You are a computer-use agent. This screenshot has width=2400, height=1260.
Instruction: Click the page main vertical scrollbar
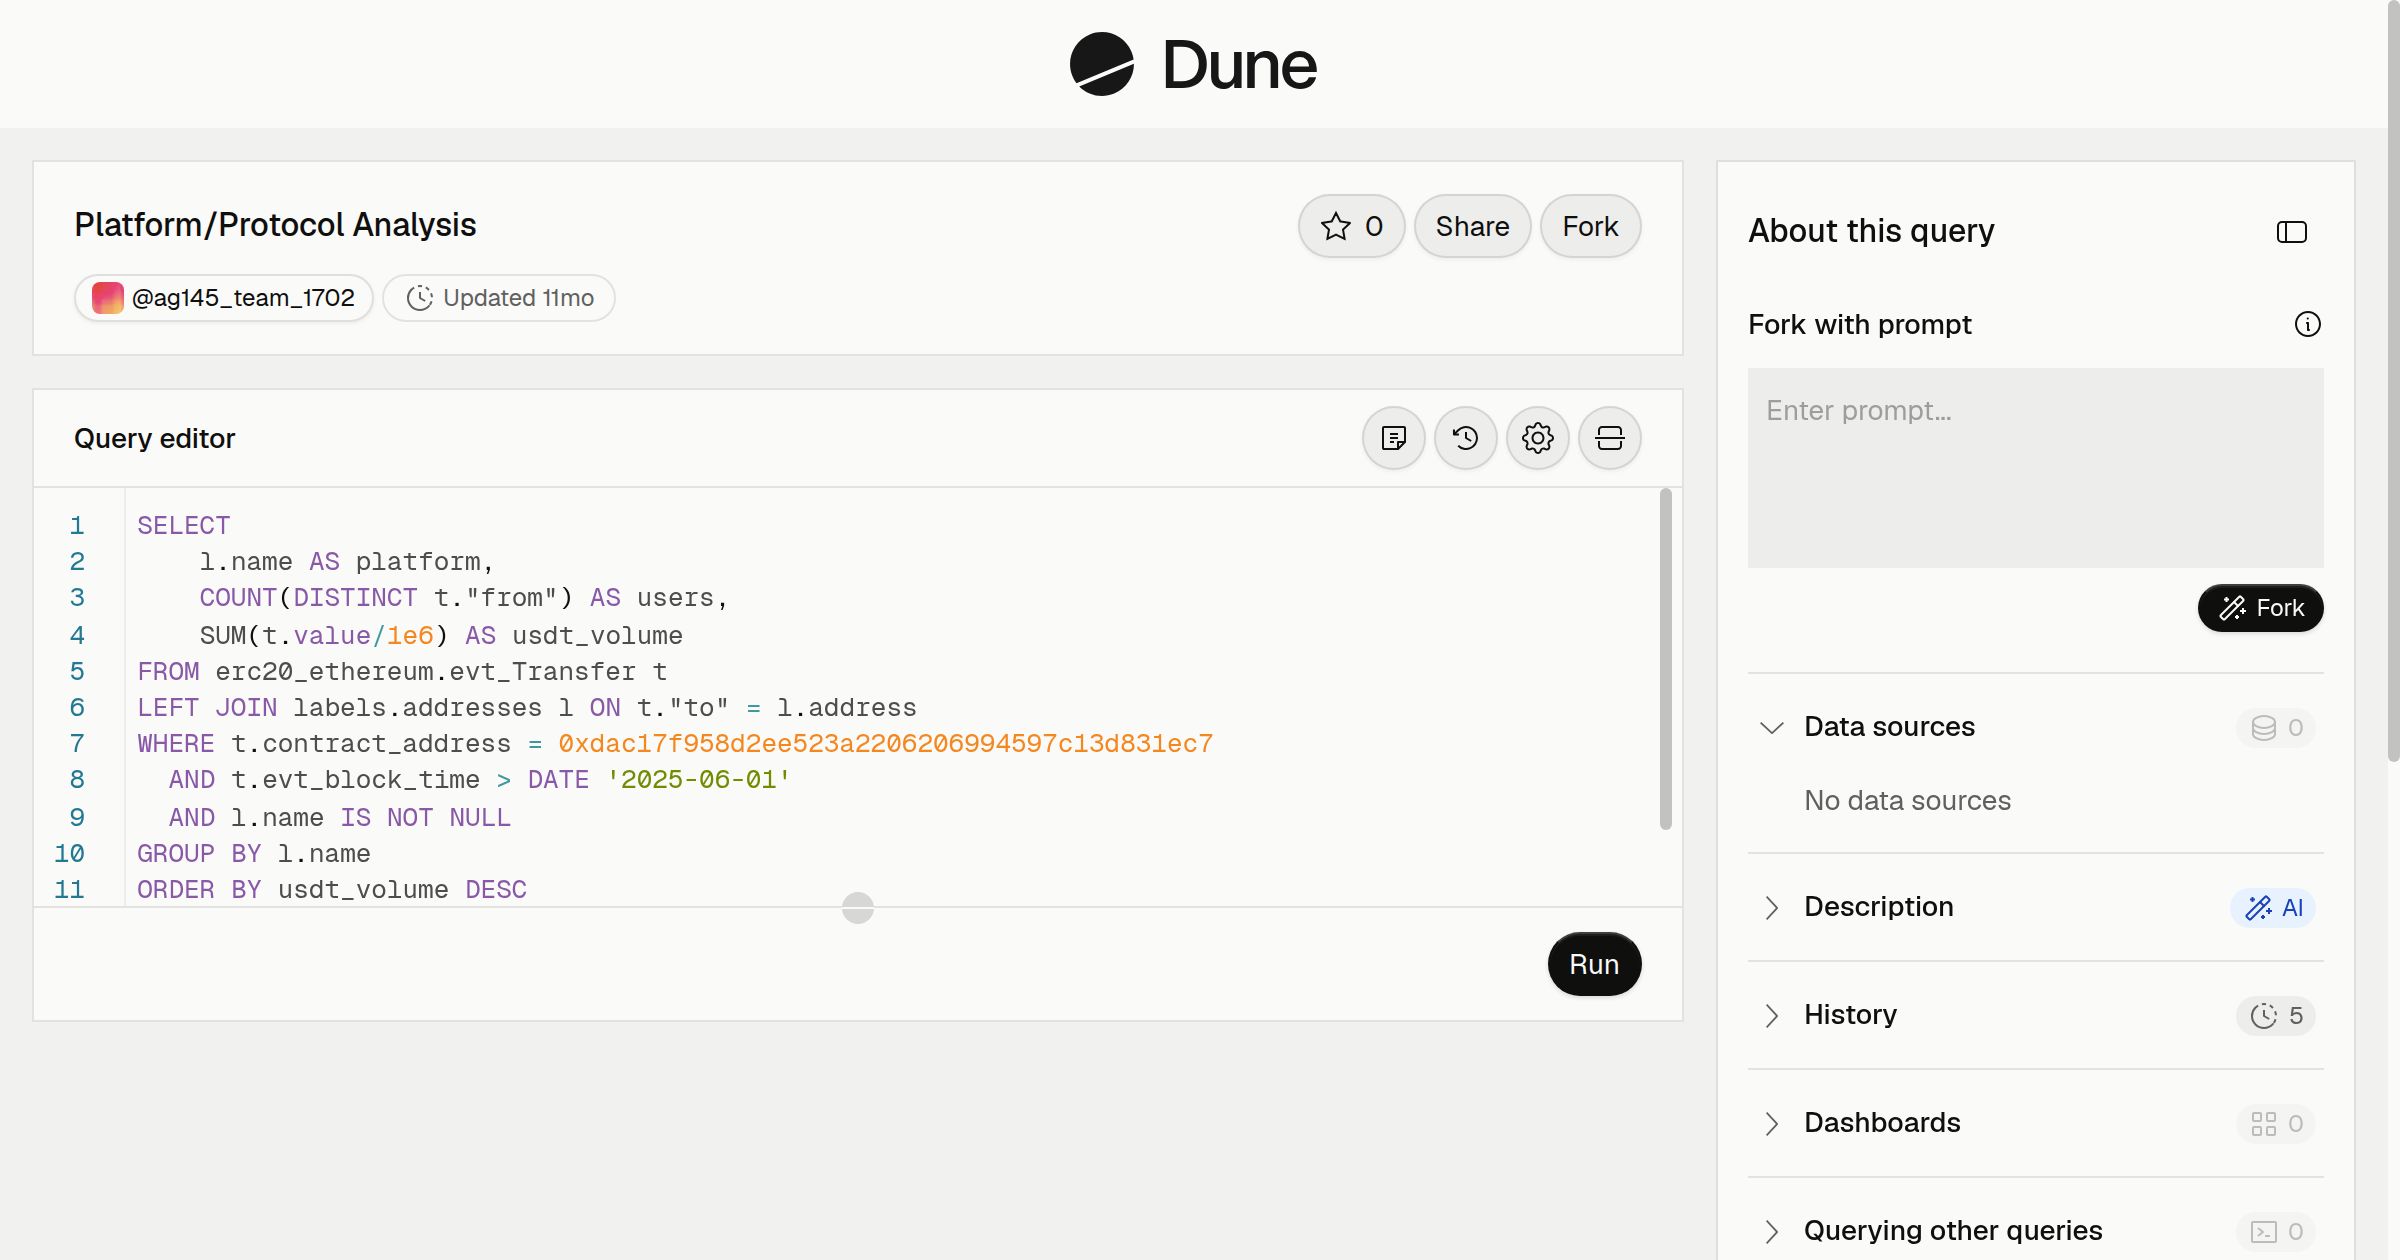click(x=2393, y=380)
